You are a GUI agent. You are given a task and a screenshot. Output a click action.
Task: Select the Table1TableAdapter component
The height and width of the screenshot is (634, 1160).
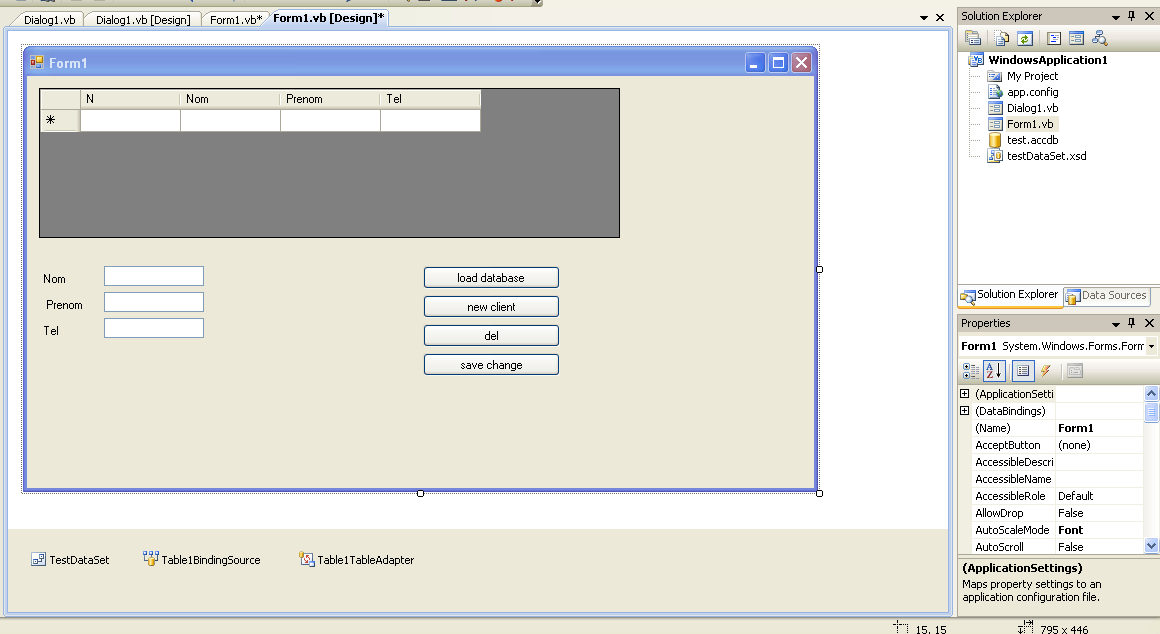[356, 560]
